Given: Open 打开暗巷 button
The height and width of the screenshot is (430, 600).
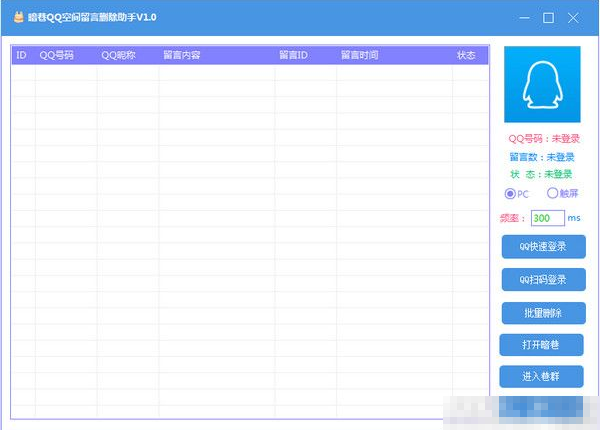Looking at the screenshot, I should pos(541,345).
